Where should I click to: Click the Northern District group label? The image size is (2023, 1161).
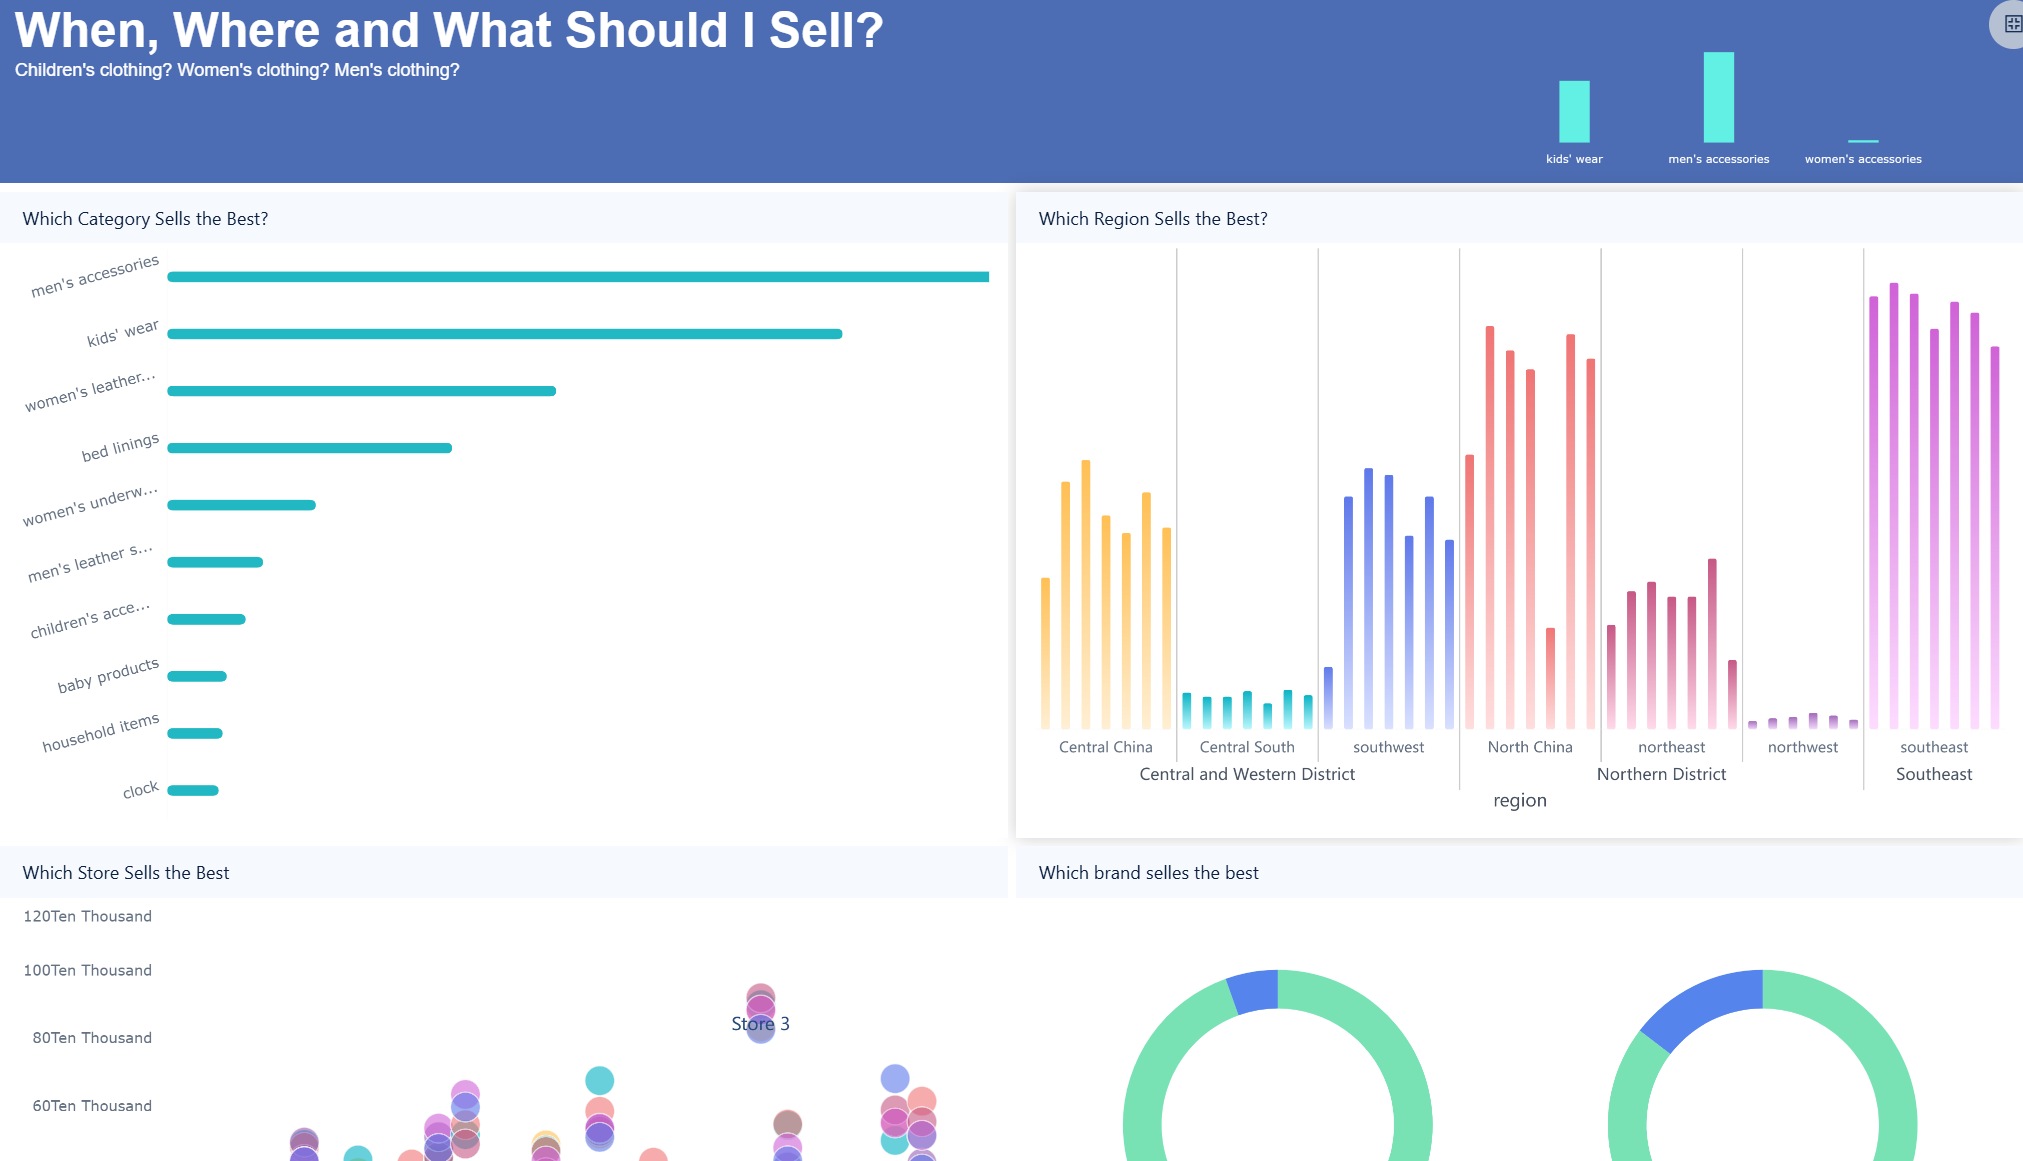pos(1661,774)
